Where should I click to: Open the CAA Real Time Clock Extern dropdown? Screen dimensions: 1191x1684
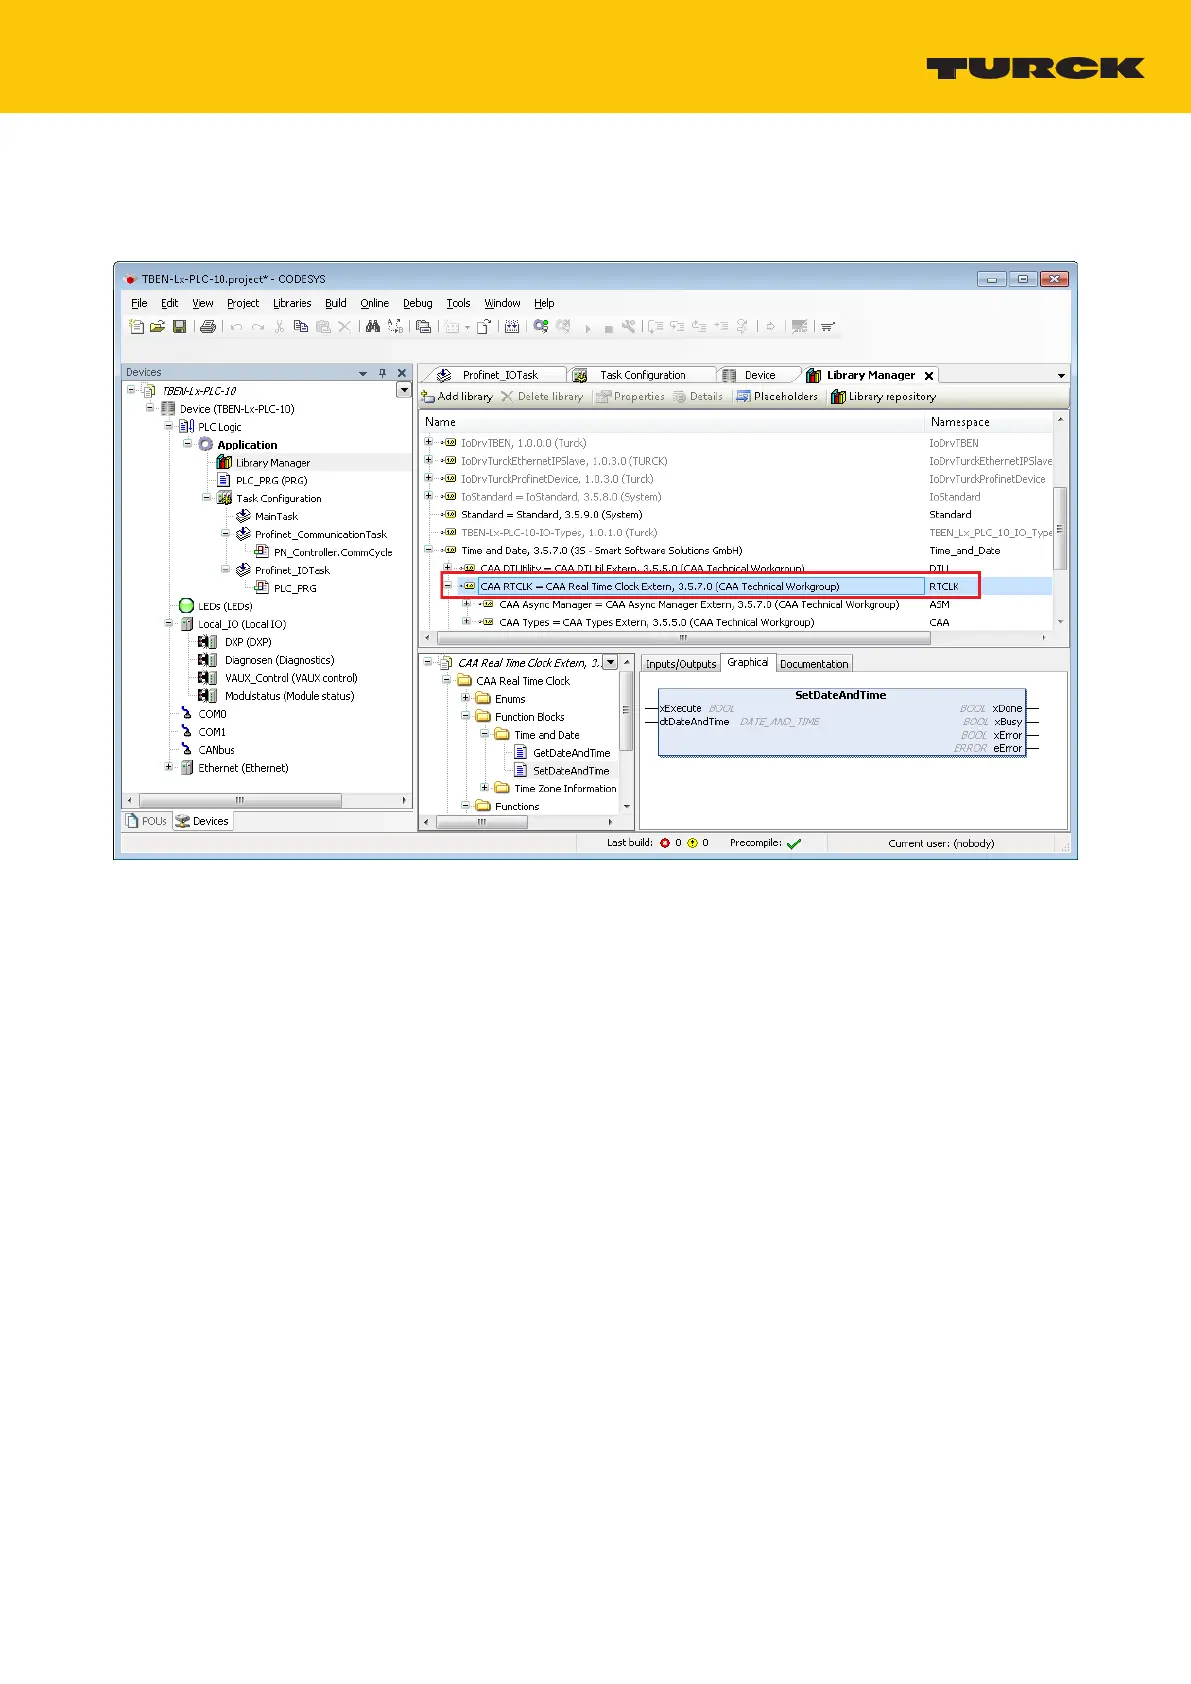tap(611, 663)
